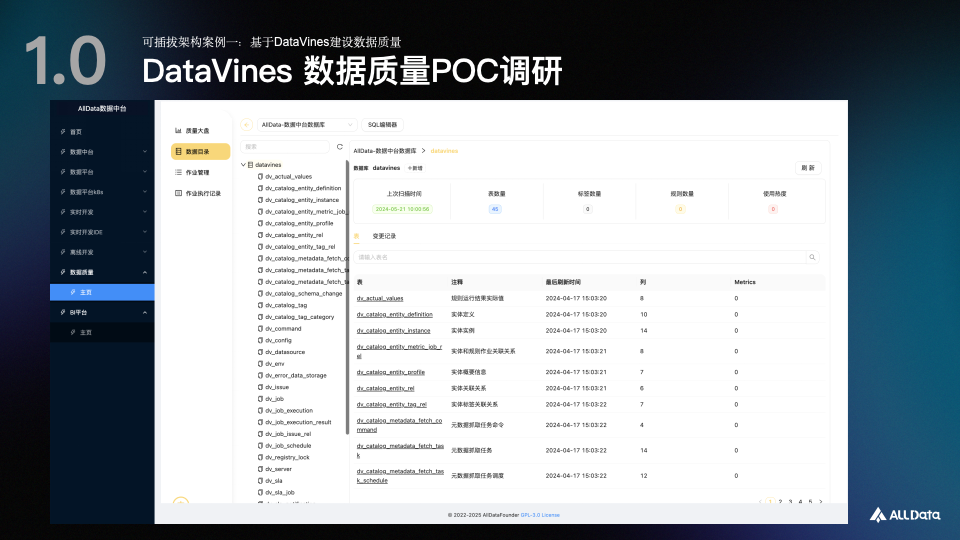Viewport: 960px width, 540px height.
Task: Click the tree panel vertical scrollbar
Action: [347, 297]
